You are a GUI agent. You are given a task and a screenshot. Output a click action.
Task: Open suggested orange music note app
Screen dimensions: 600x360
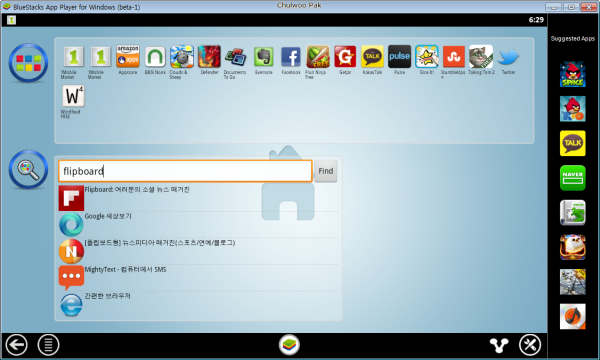572,316
